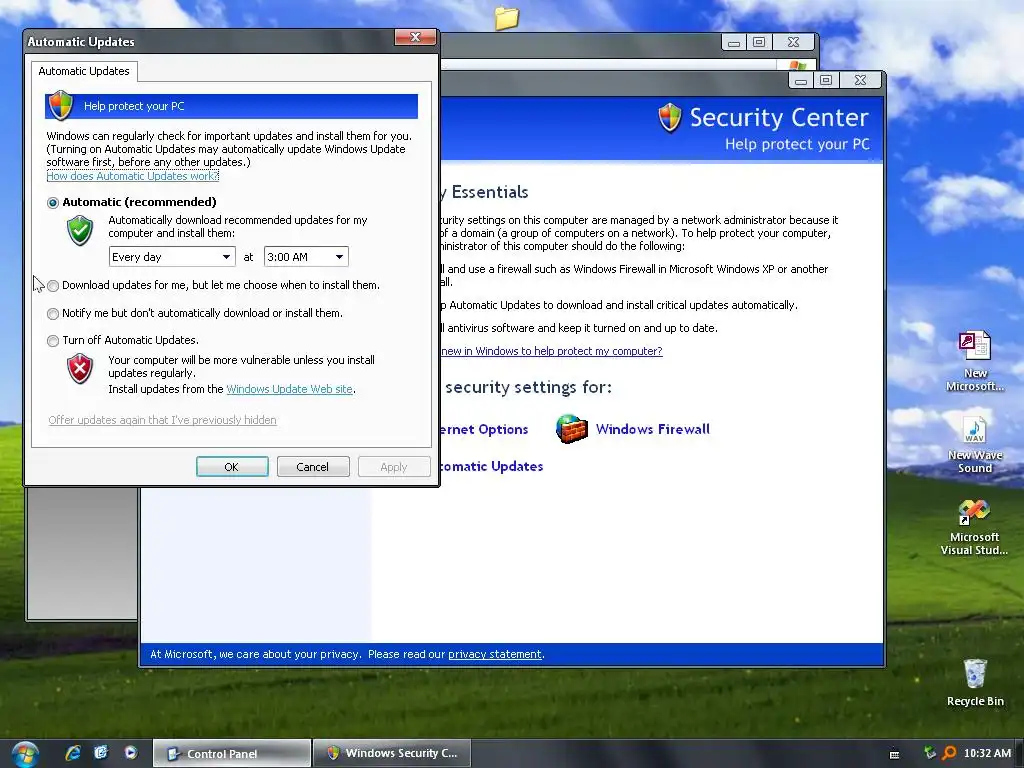The image size is (1024, 768).
Task: Click the shield icon in Help protect banner
Action: point(61,105)
